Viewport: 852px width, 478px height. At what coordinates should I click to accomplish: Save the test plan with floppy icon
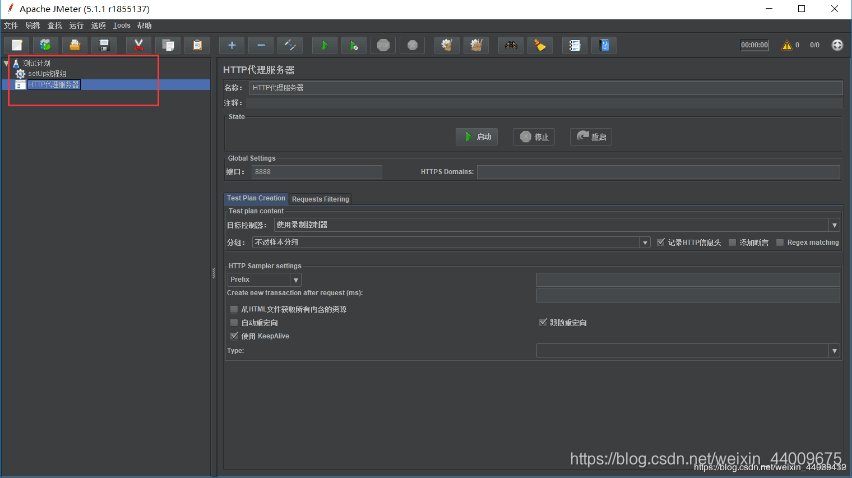pyautogui.click(x=104, y=45)
